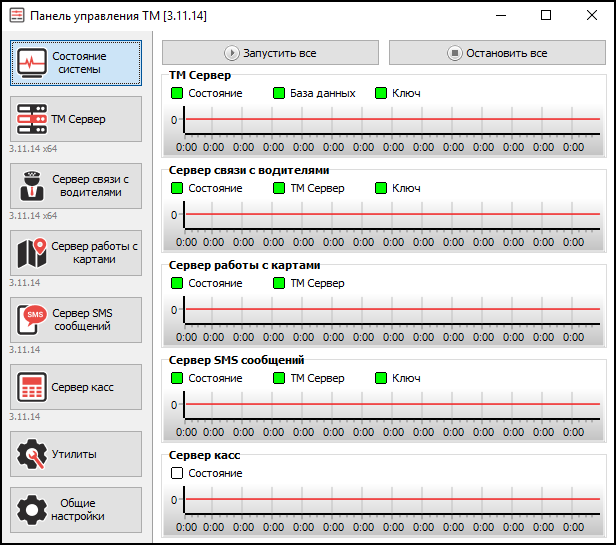Open Утилиты gear-and-wrench icon
616x545 pixels.
[x=33, y=454]
